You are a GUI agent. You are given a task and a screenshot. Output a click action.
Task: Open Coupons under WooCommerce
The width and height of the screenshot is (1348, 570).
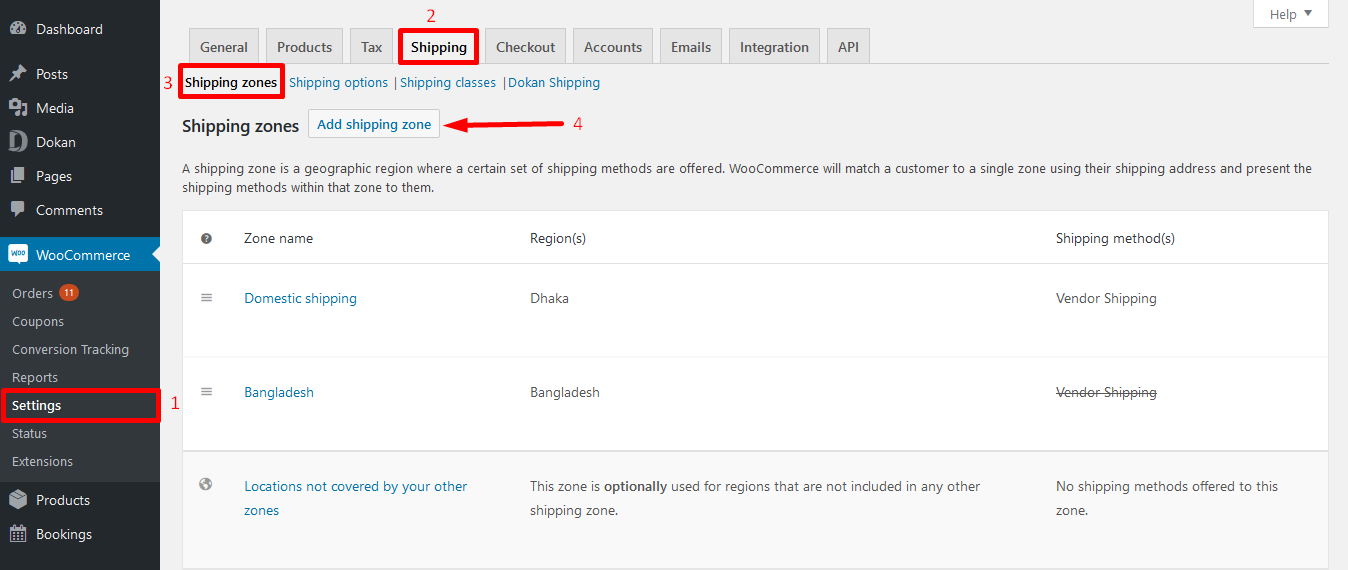pyautogui.click(x=38, y=321)
